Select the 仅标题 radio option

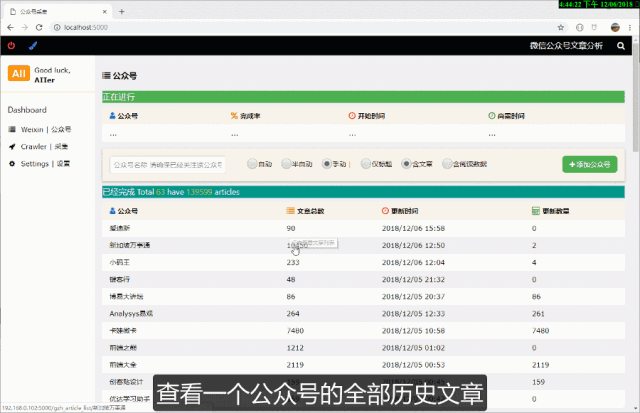coord(366,164)
